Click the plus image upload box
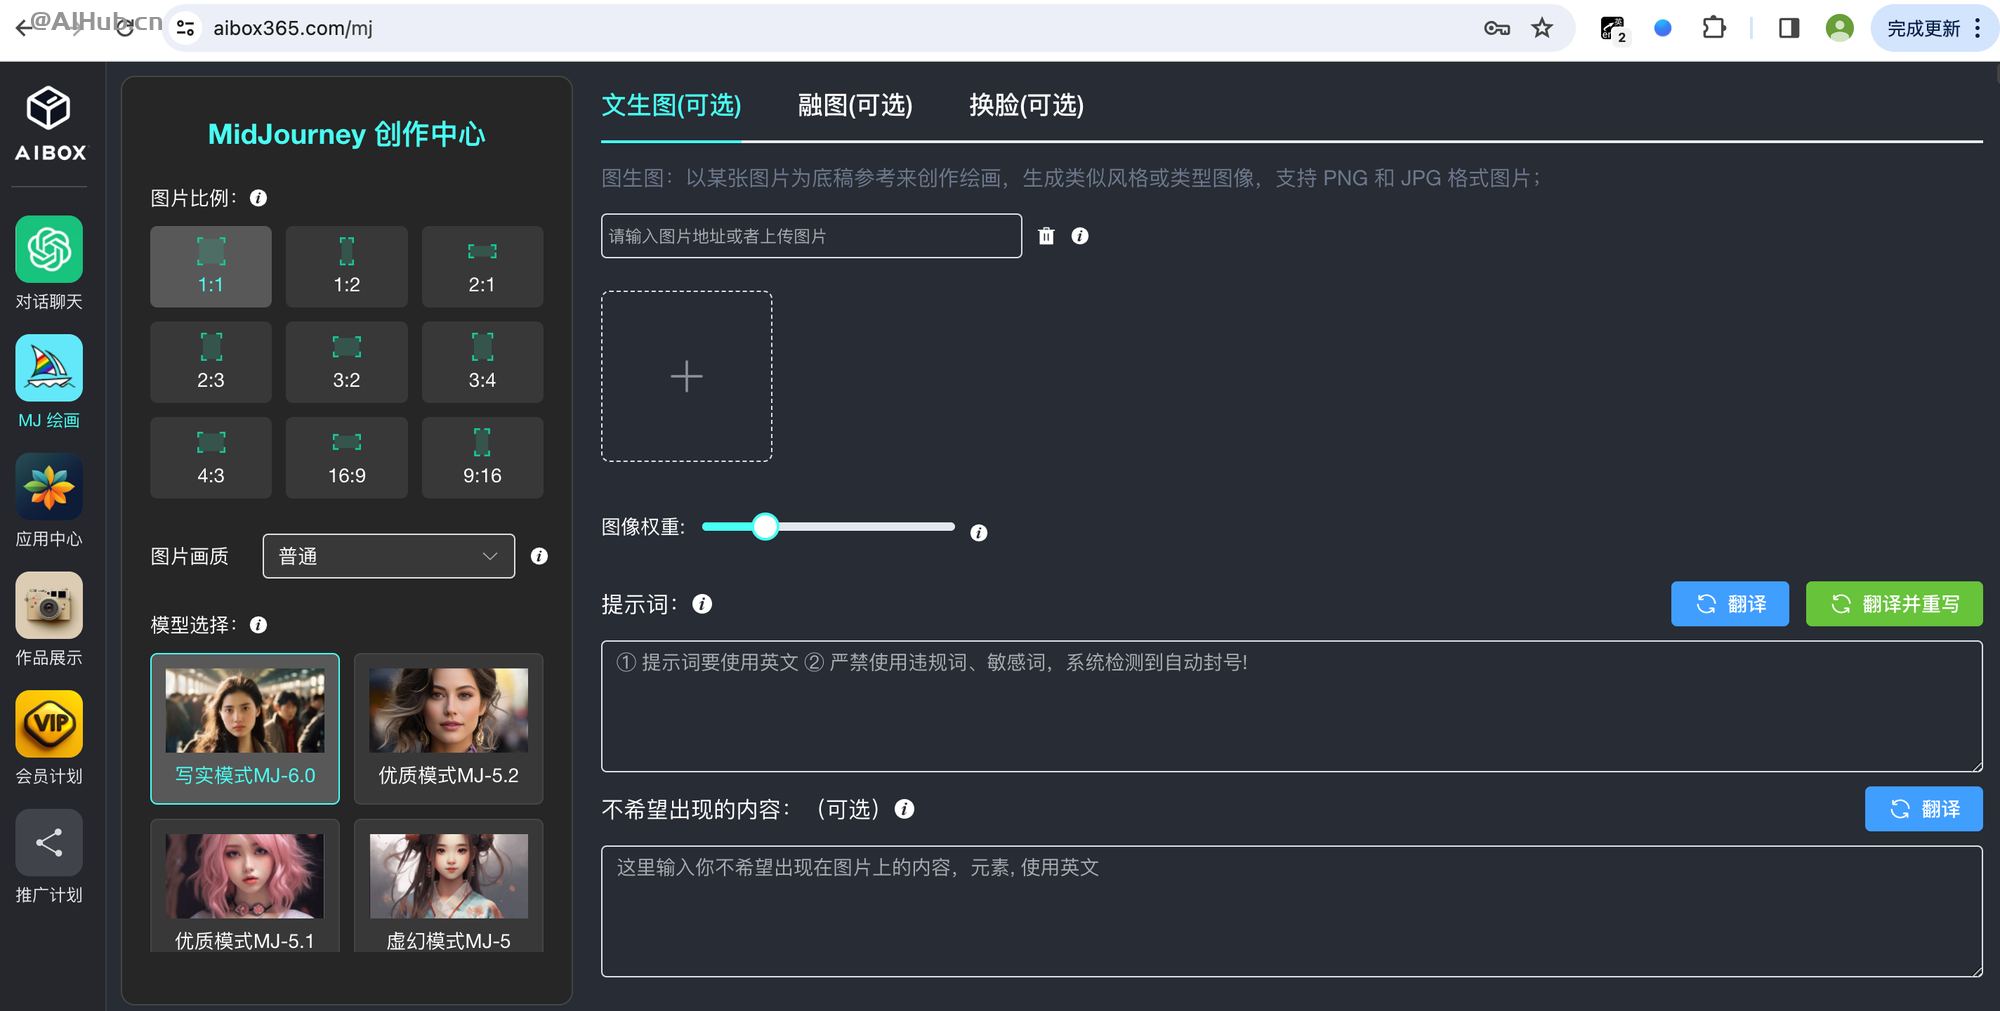This screenshot has height=1011, width=2000. [687, 376]
